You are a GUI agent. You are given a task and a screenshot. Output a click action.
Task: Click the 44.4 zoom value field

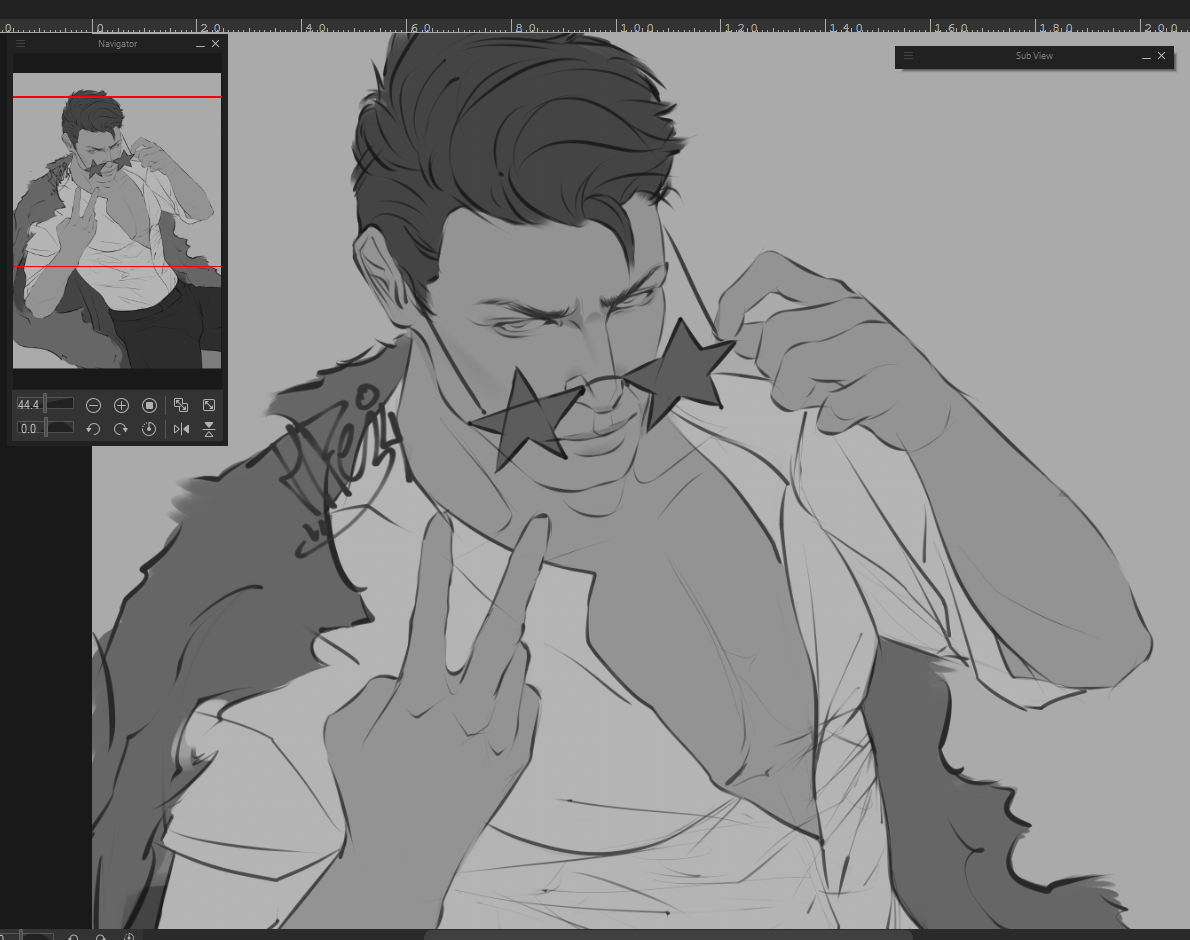click(x=29, y=404)
